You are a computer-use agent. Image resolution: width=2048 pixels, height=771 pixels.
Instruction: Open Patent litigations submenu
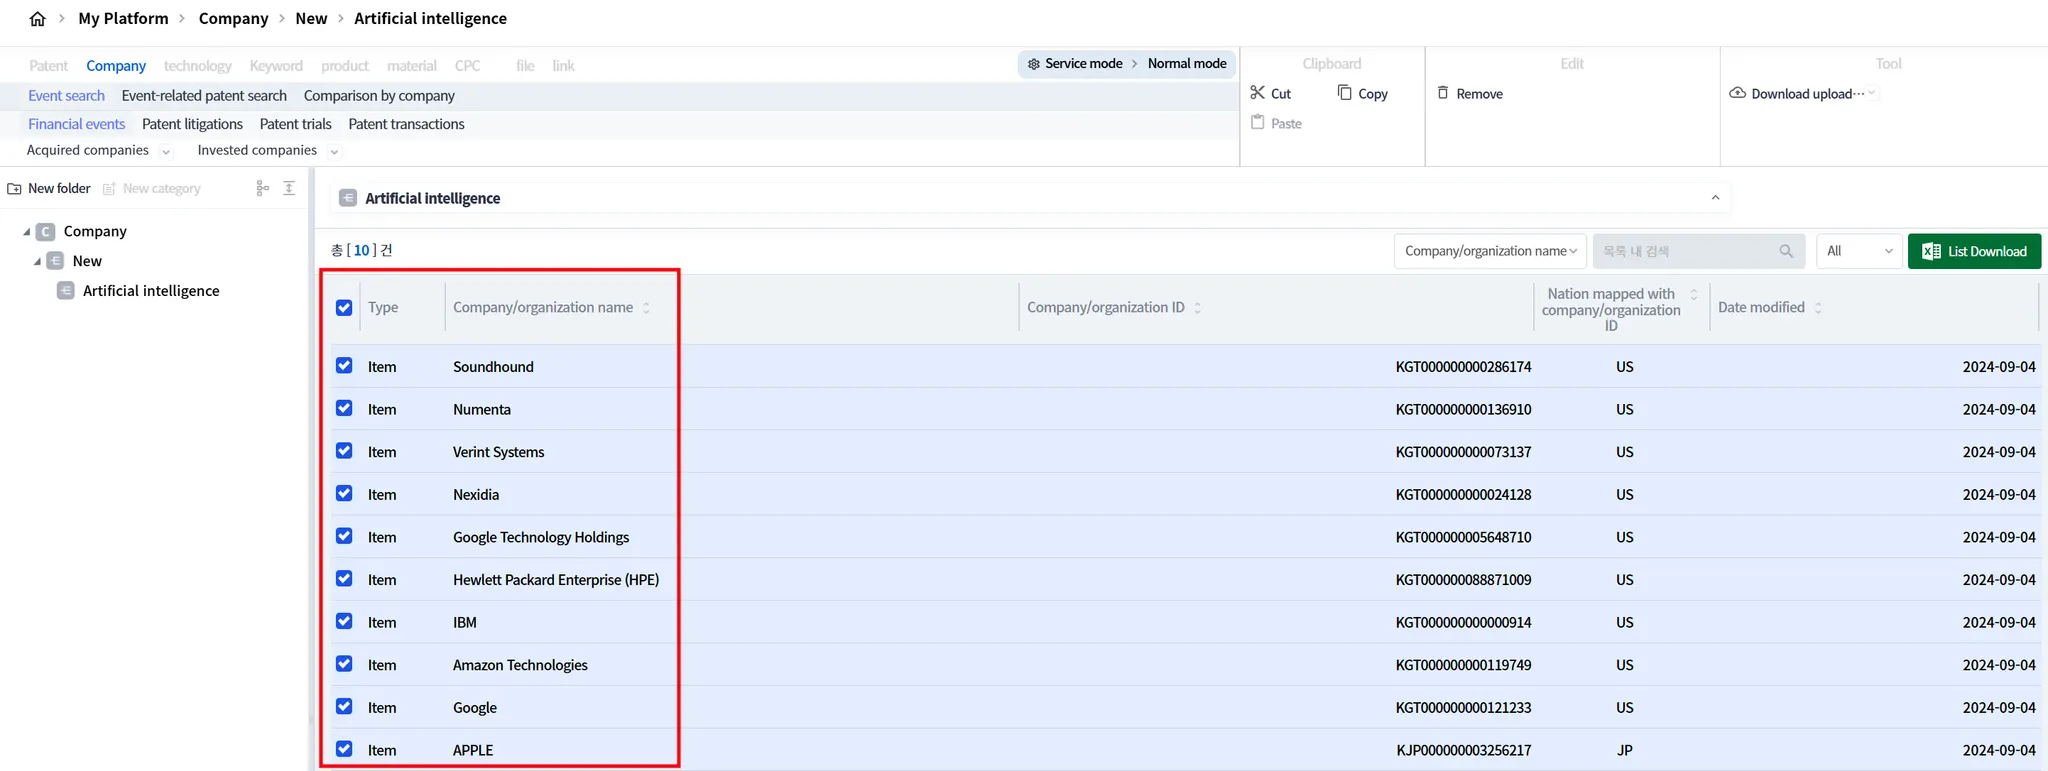point(192,124)
